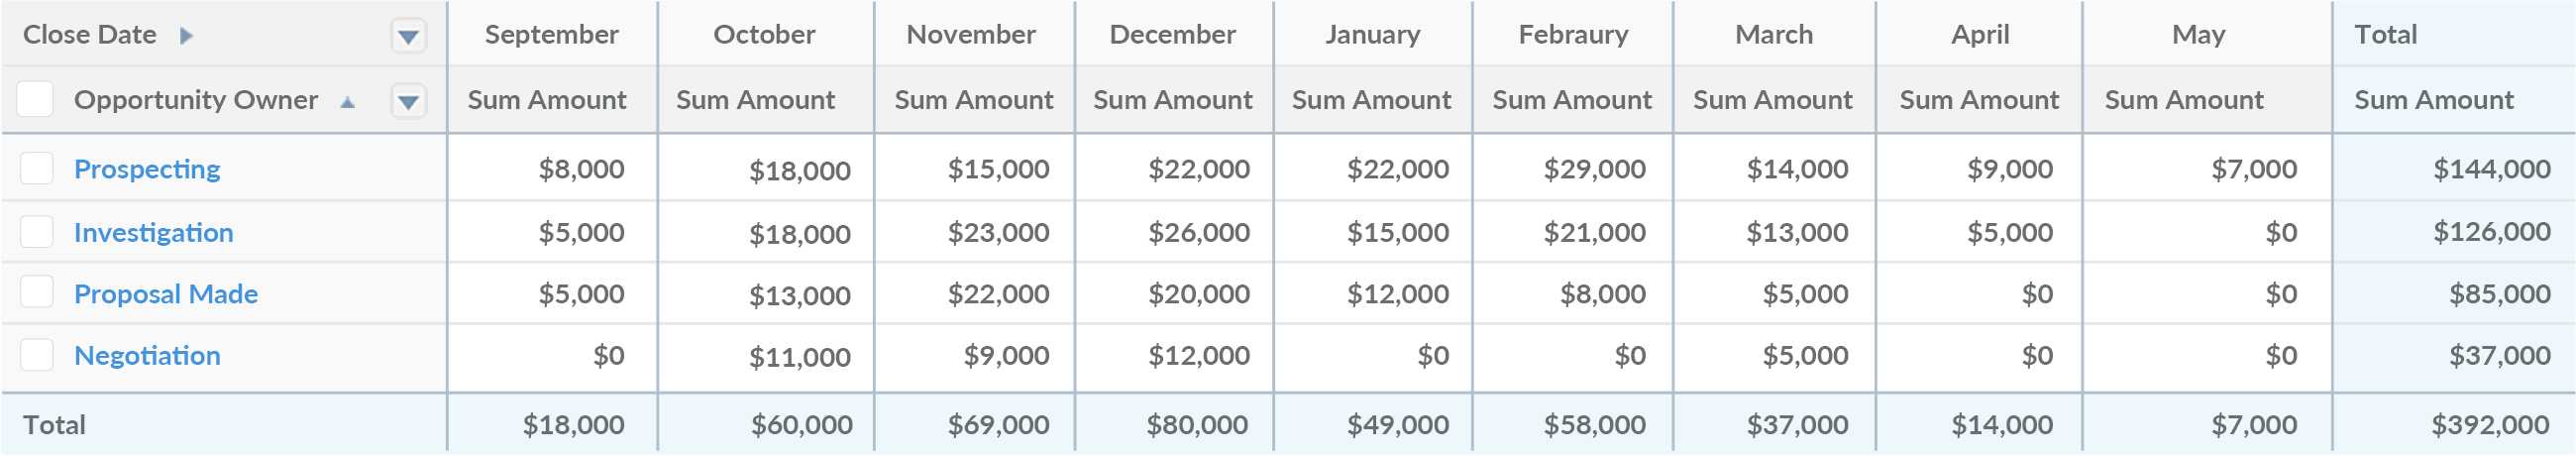2576x456 pixels.
Task: Click the Proposal Made link
Action: (x=166, y=294)
